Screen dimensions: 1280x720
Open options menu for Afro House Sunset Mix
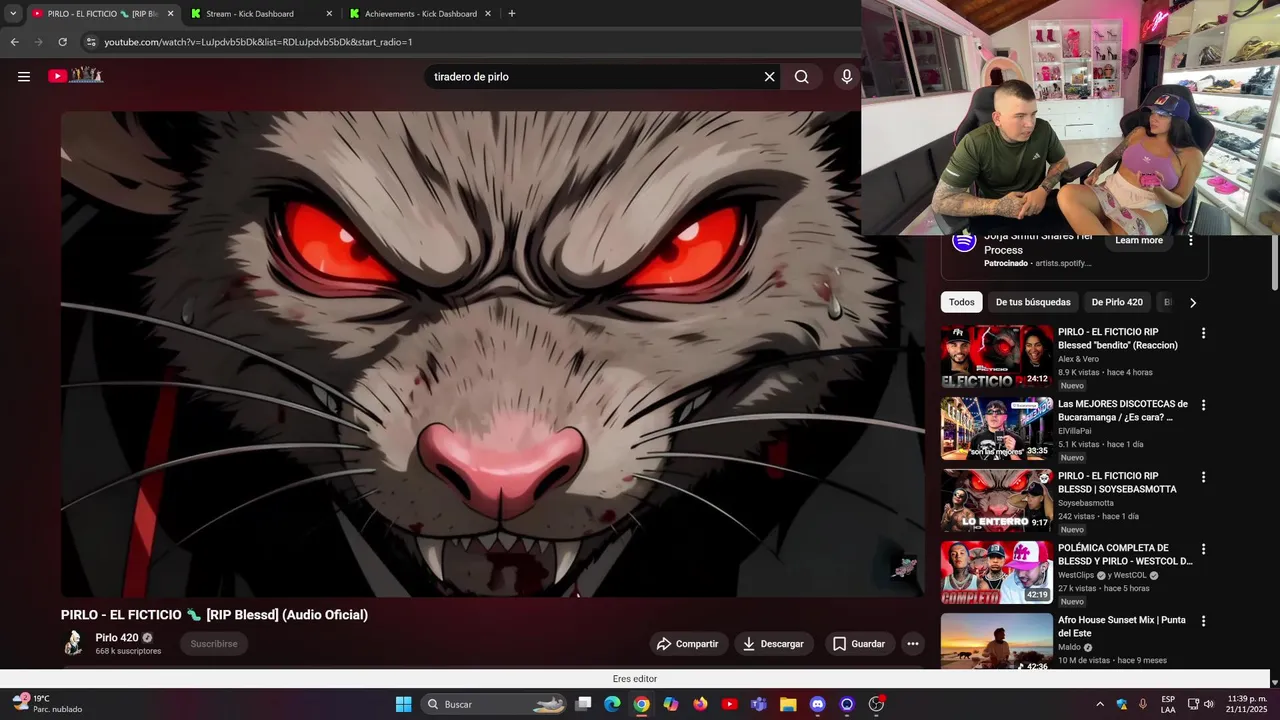pyautogui.click(x=1203, y=621)
